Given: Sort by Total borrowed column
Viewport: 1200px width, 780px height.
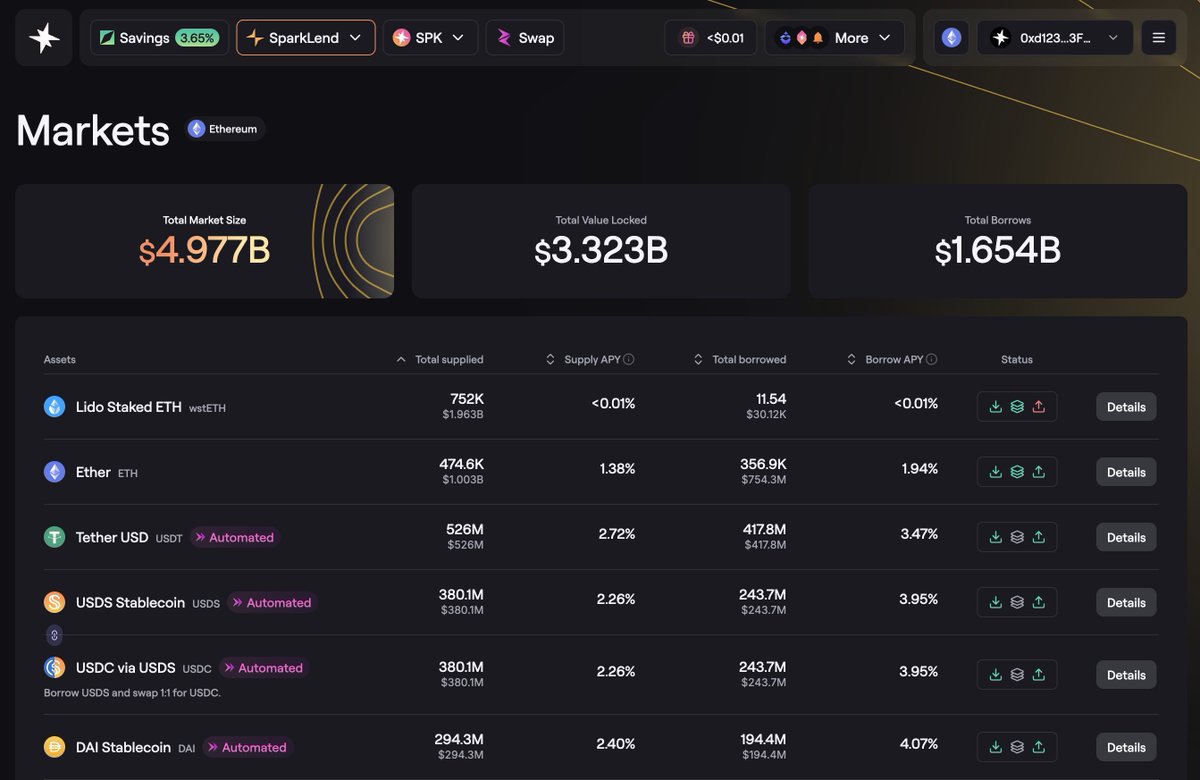Looking at the screenshot, I should tap(740, 359).
